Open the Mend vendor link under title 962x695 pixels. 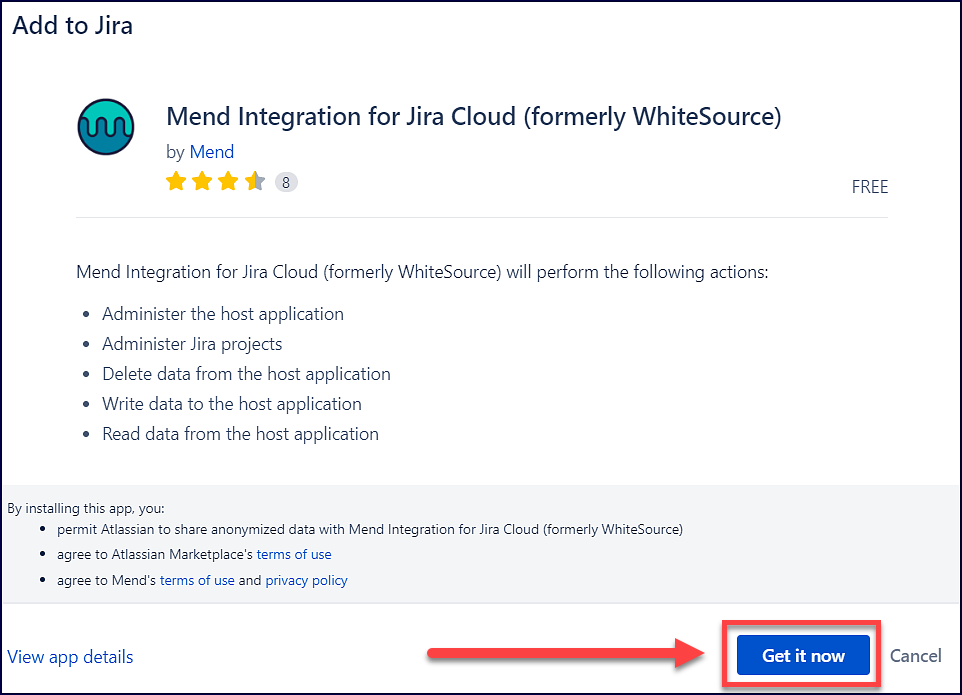[212, 152]
